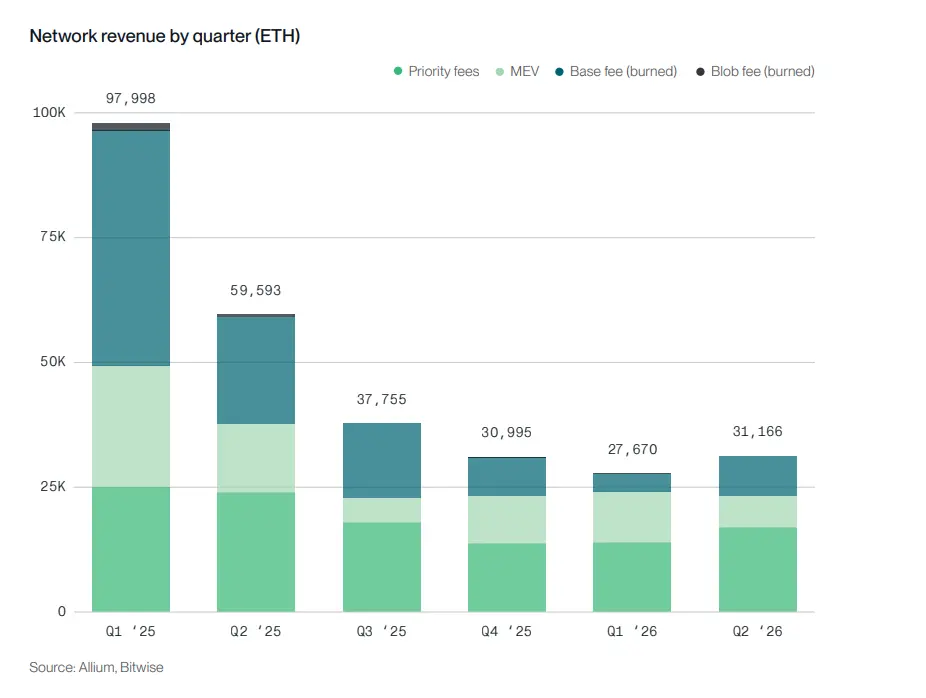Click the Q1 '26 axis label
Image resolution: width=926 pixels, height=698 pixels.
pyautogui.click(x=632, y=631)
